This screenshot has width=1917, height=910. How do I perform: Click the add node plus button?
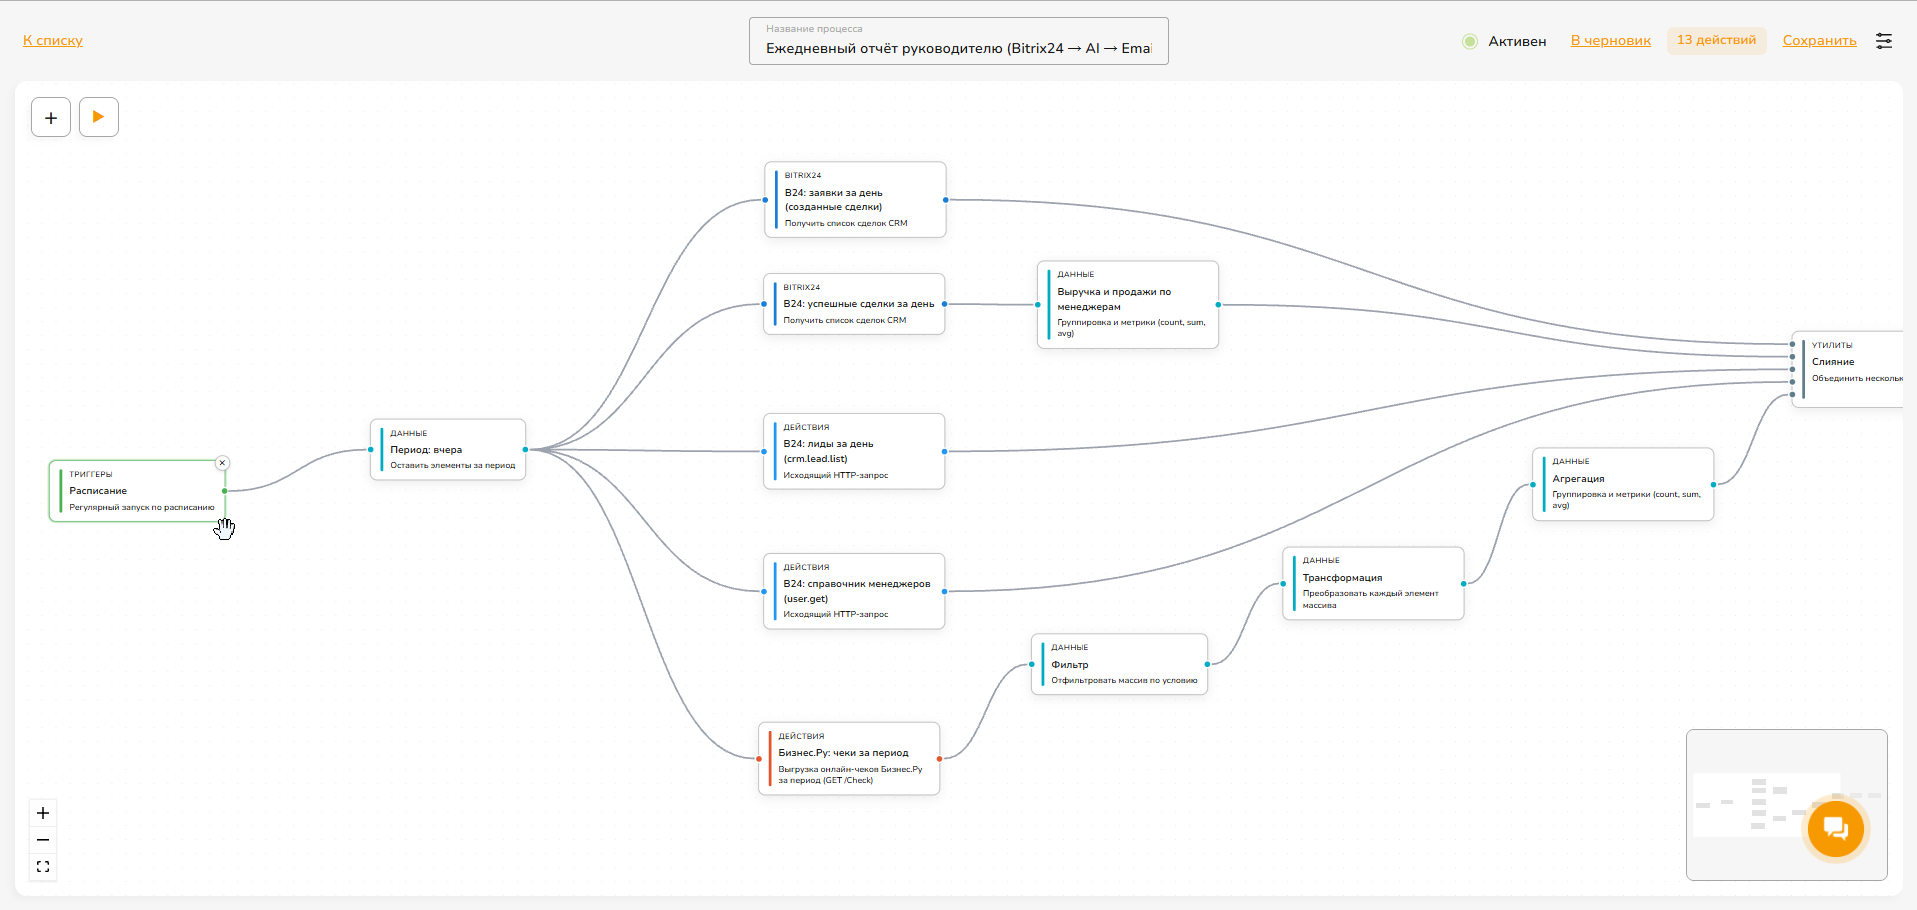click(51, 117)
